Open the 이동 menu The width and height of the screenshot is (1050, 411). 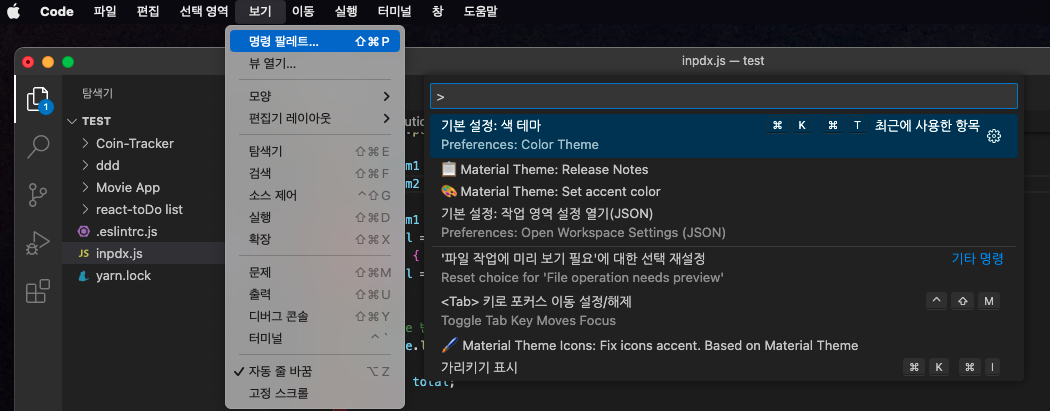(x=303, y=11)
